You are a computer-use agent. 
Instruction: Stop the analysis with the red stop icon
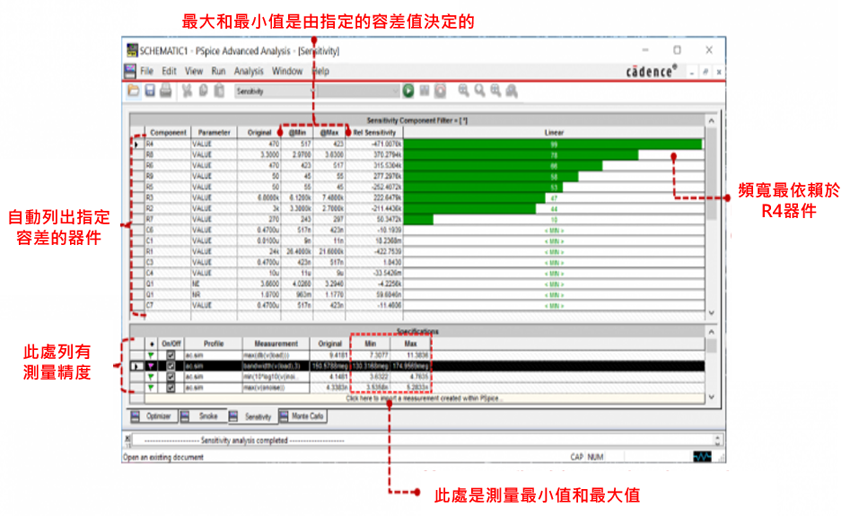click(x=440, y=91)
